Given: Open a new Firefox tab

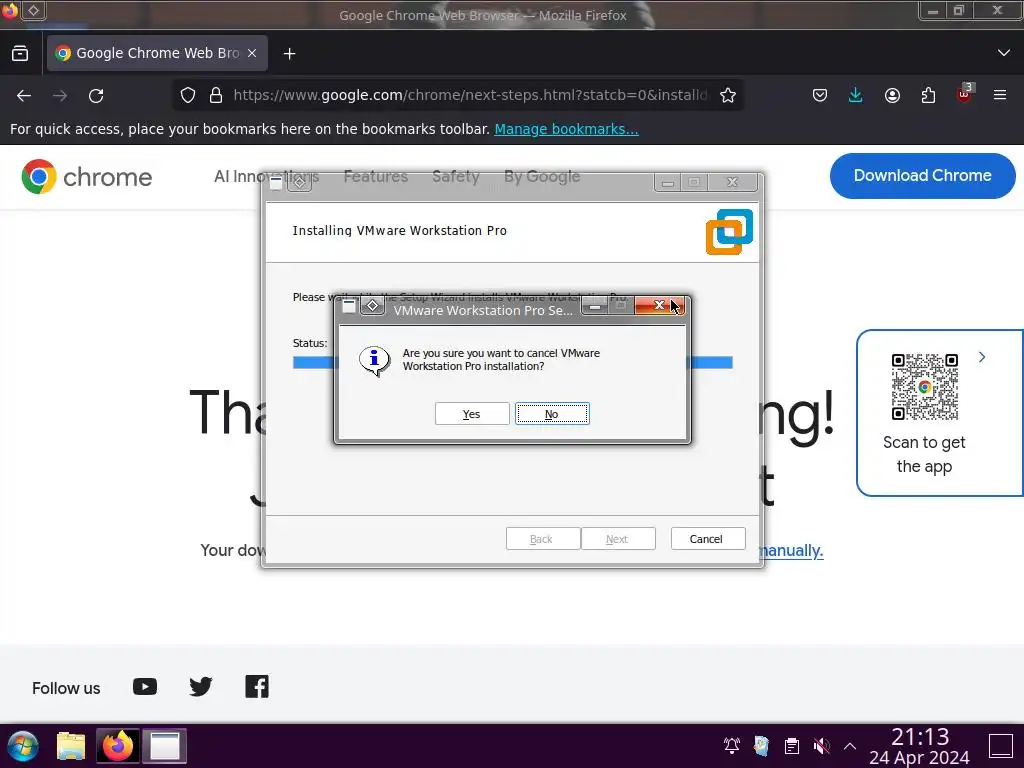Looking at the screenshot, I should pyautogui.click(x=289, y=54).
